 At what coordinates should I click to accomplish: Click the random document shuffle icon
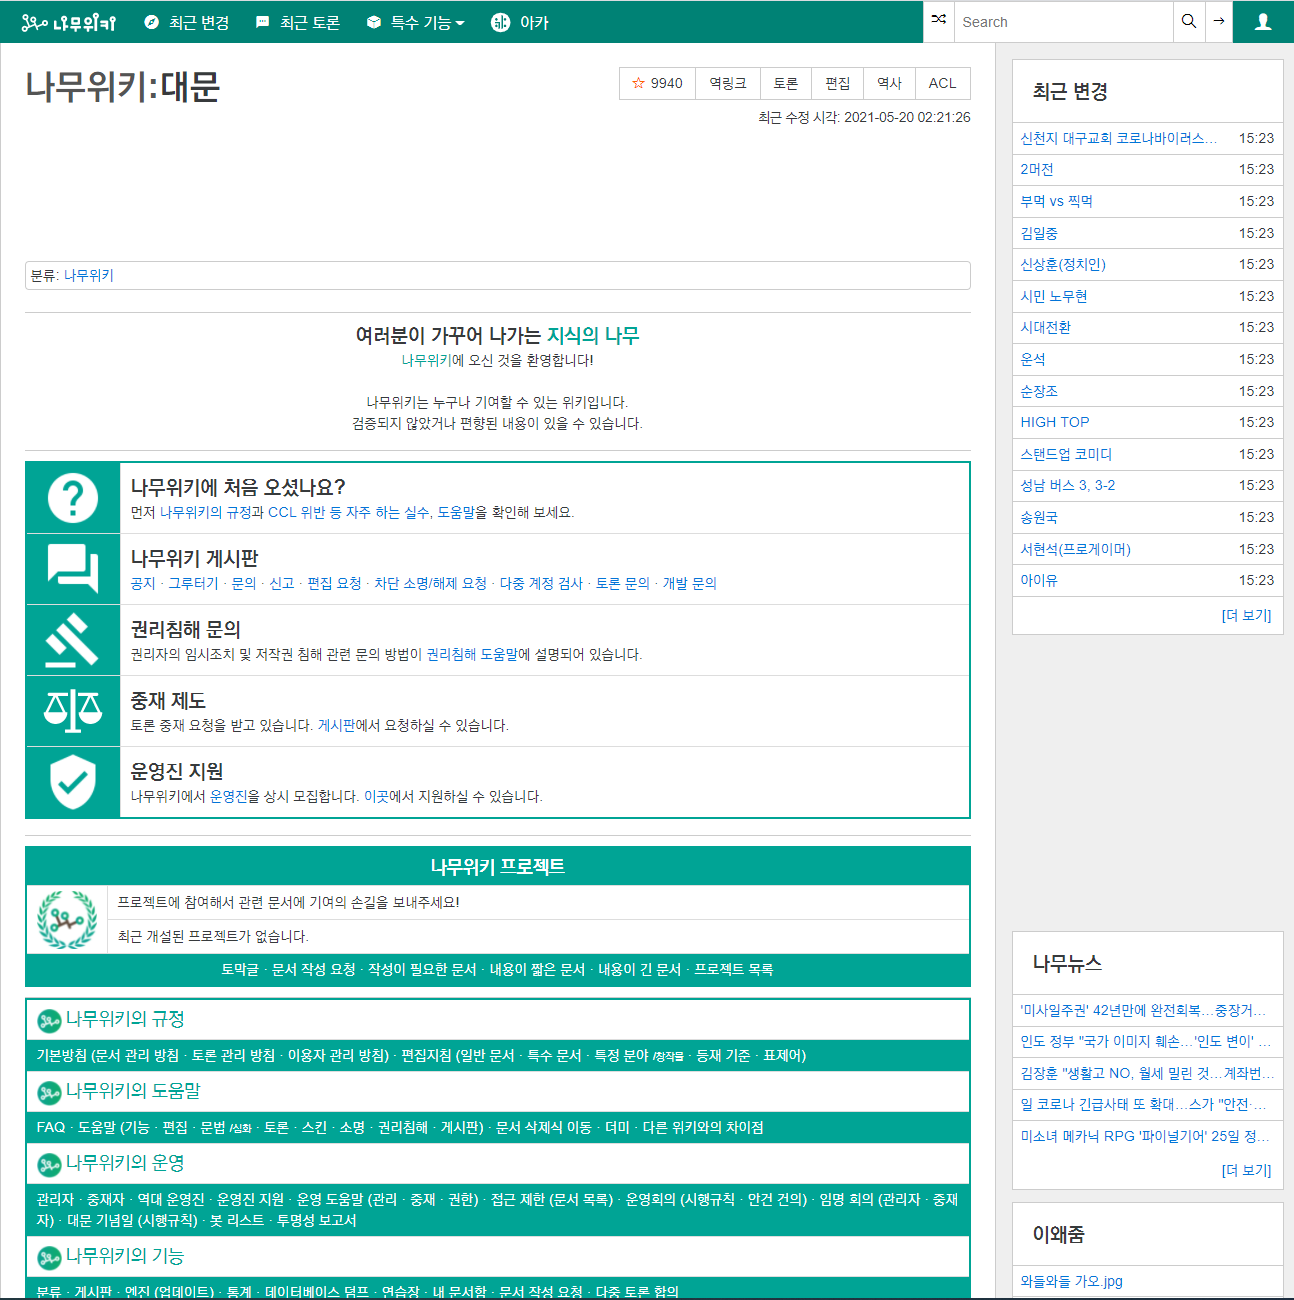(x=938, y=21)
